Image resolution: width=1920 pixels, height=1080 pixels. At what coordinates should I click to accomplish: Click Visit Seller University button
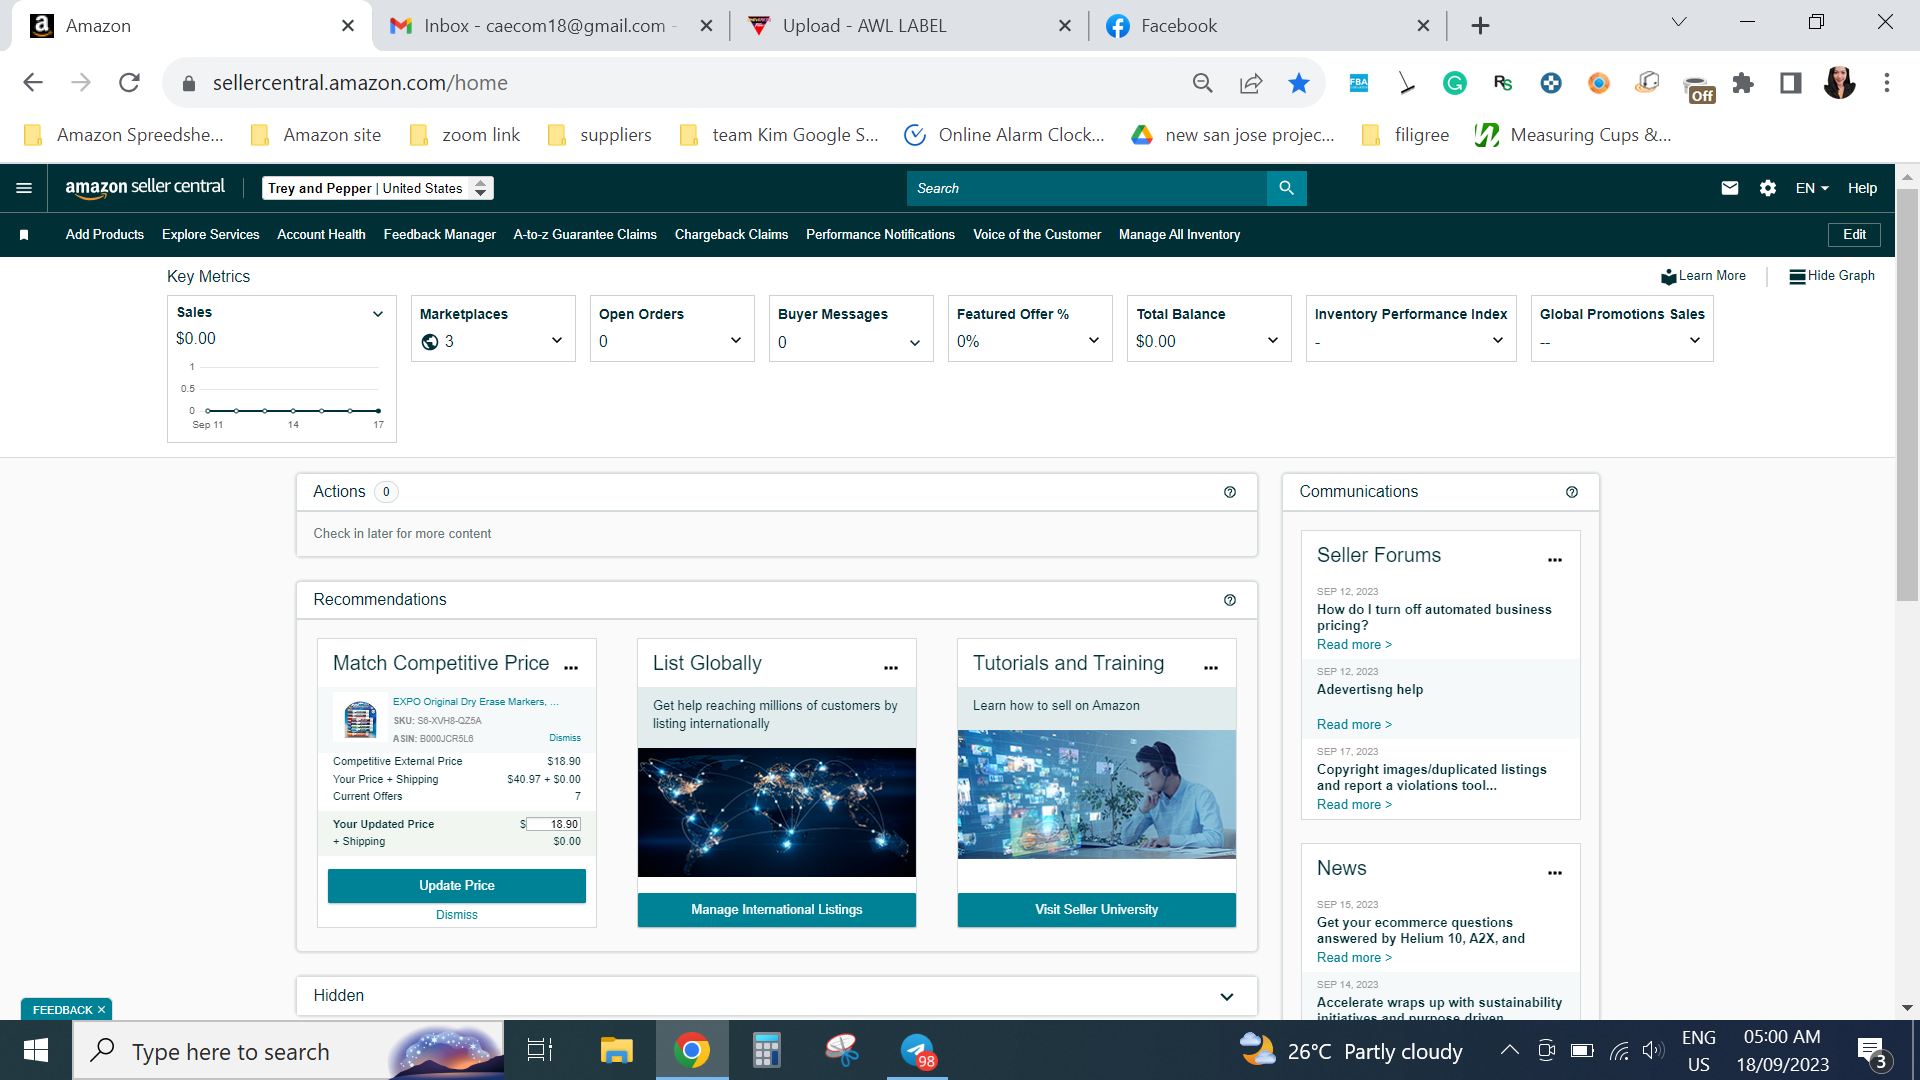1097,910
